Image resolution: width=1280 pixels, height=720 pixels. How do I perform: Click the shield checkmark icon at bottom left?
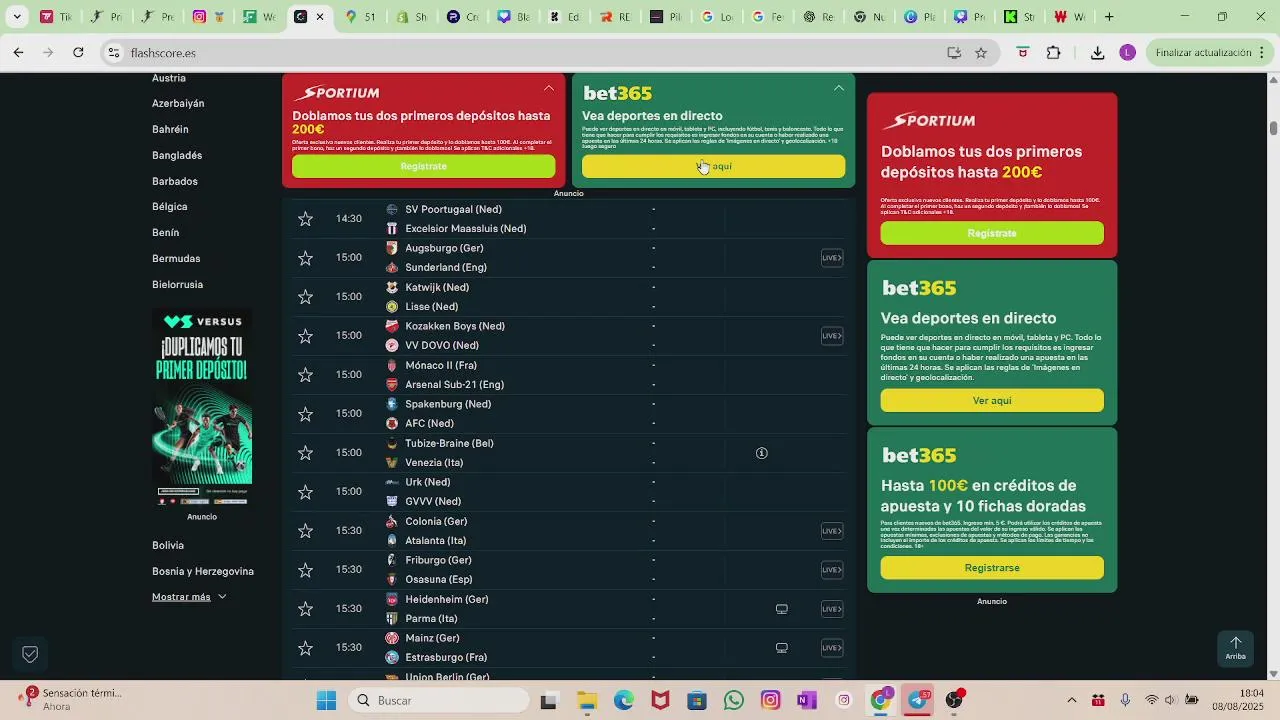tap(30, 654)
